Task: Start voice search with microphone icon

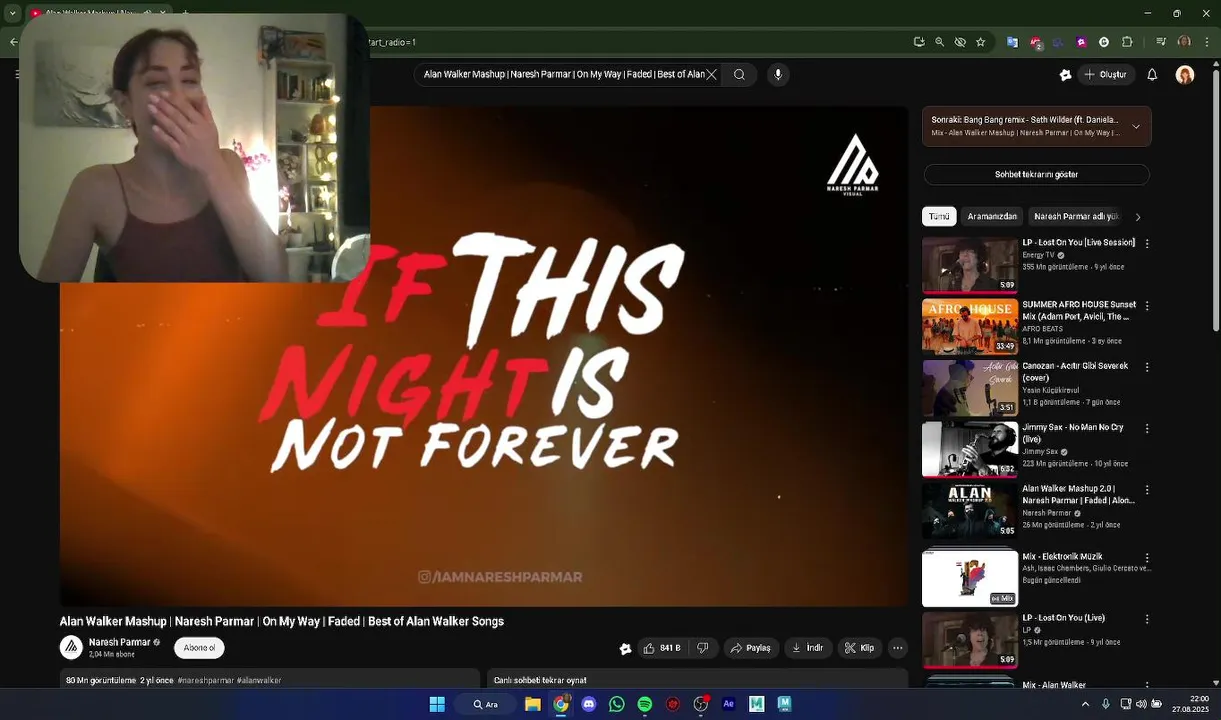Action: [778, 75]
